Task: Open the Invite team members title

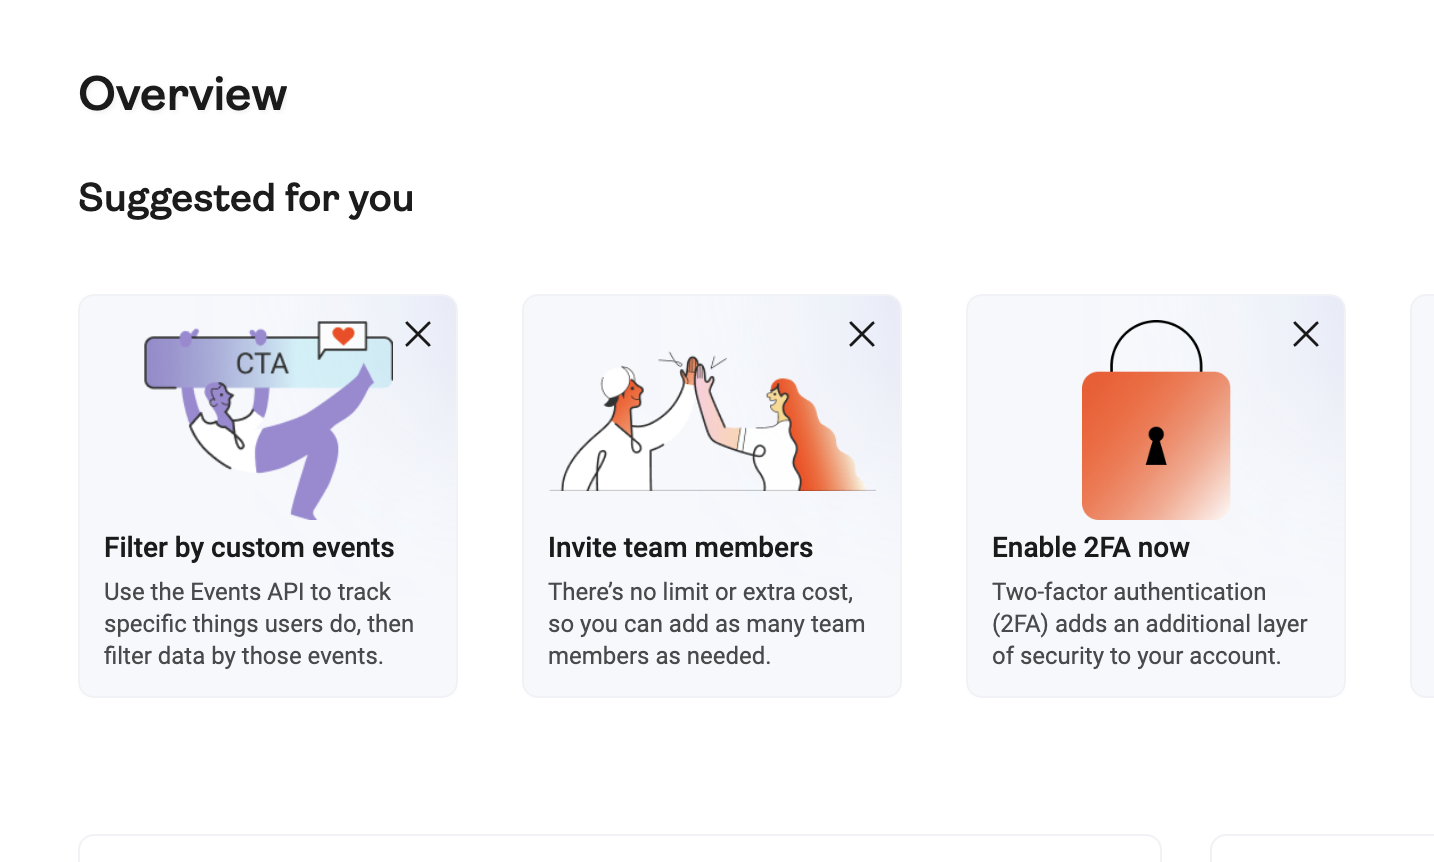Action: pos(680,547)
